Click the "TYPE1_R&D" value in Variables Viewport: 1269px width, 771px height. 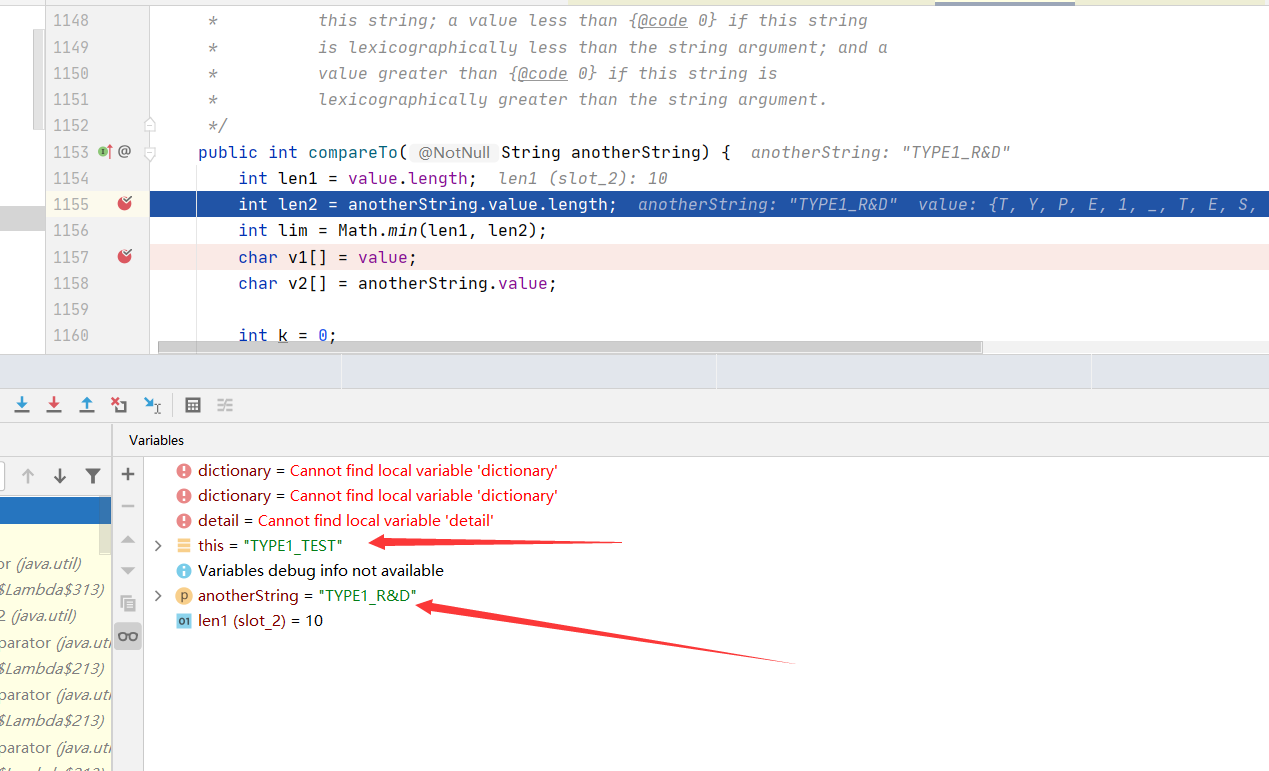[x=367, y=595]
